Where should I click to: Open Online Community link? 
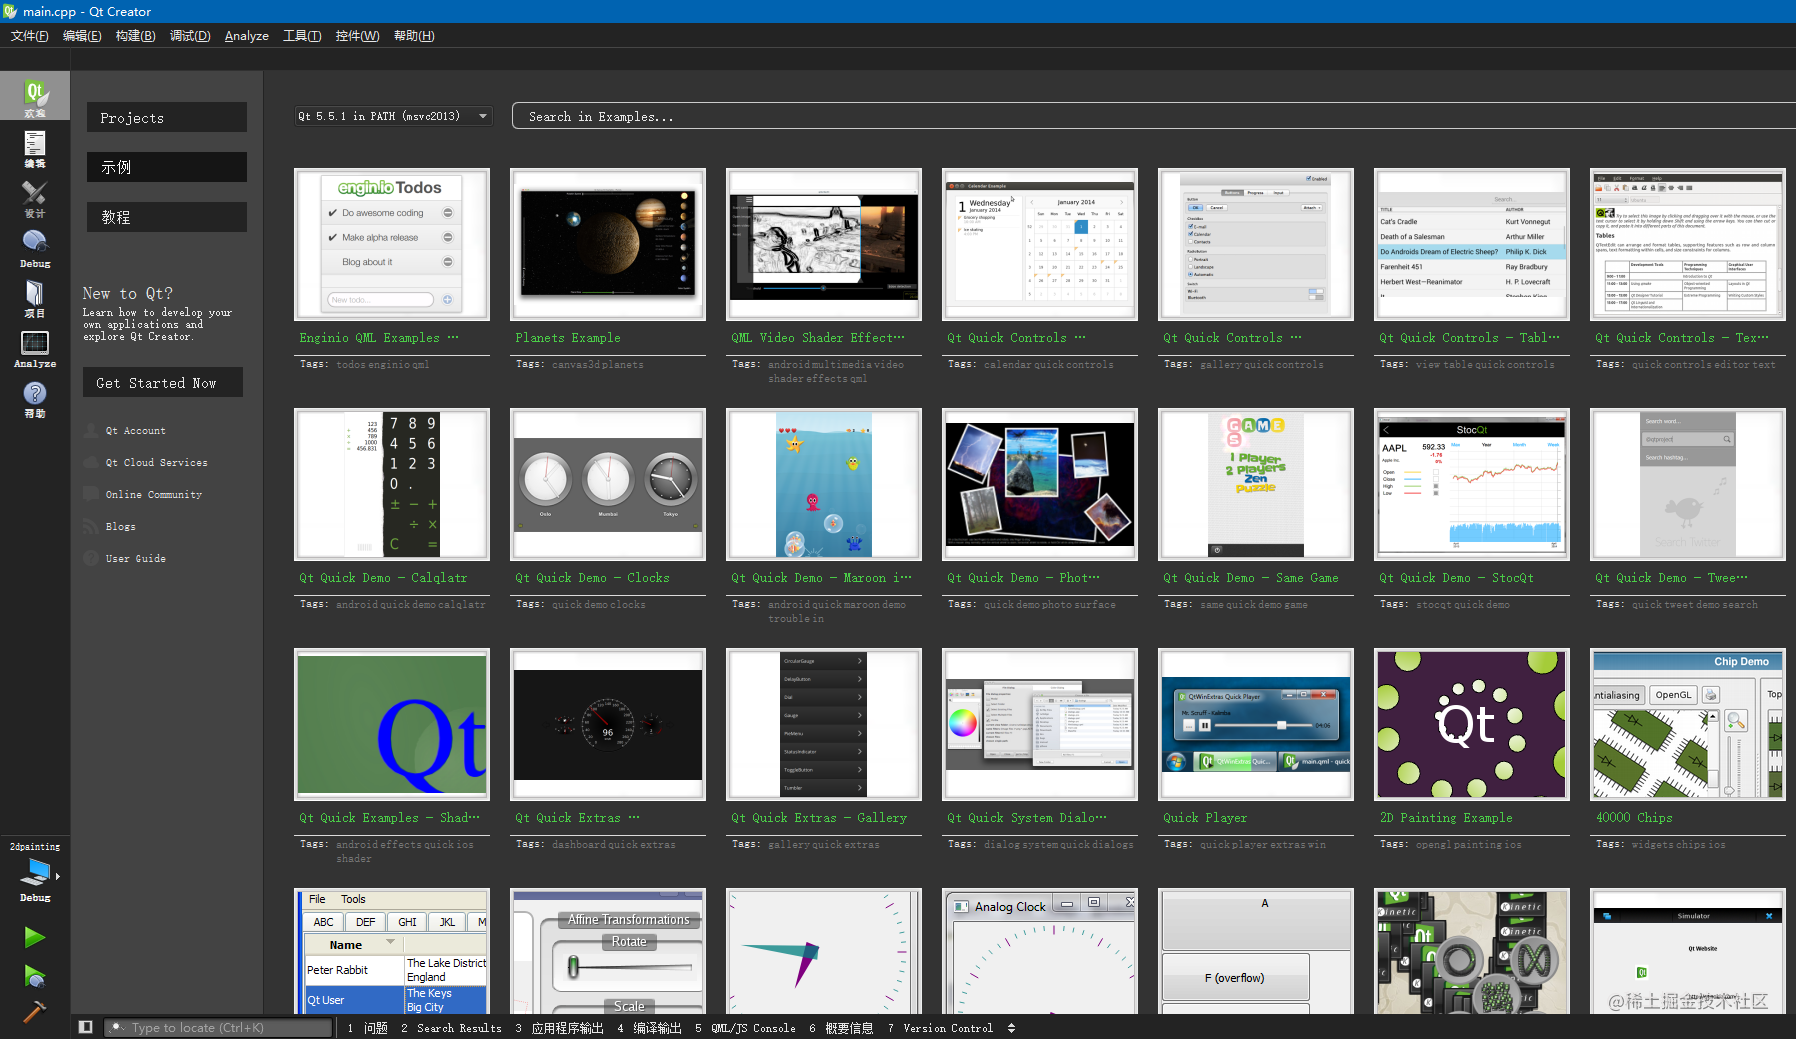[154, 495]
